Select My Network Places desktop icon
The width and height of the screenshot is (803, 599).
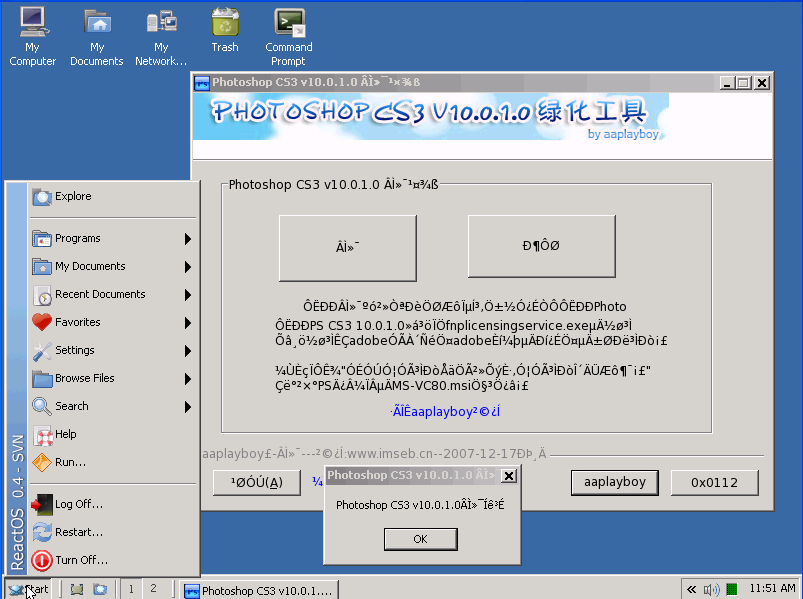coord(161,37)
